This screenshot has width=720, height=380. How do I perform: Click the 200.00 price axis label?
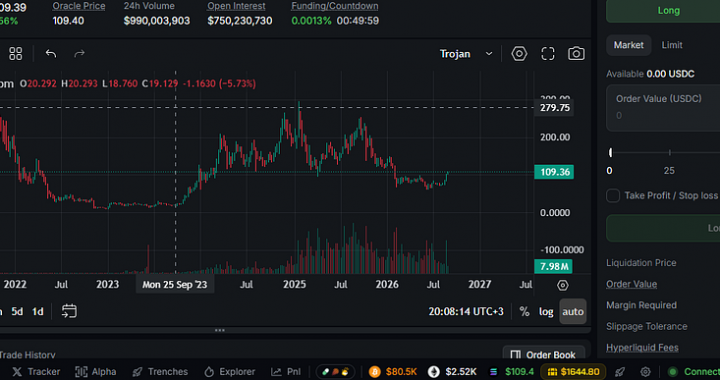click(x=555, y=137)
